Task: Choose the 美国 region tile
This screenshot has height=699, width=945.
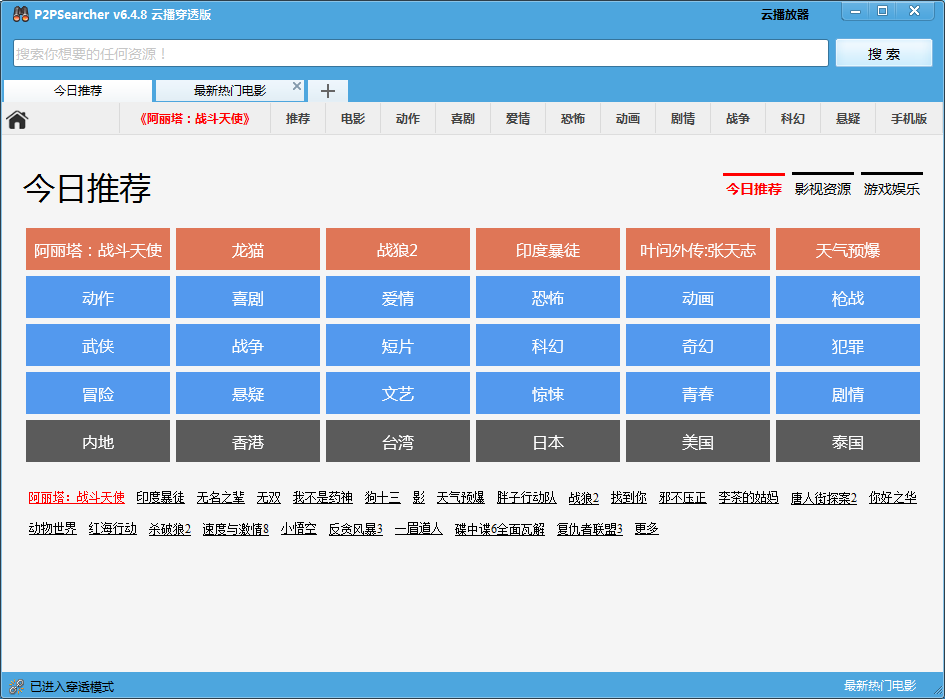Action: coord(698,441)
